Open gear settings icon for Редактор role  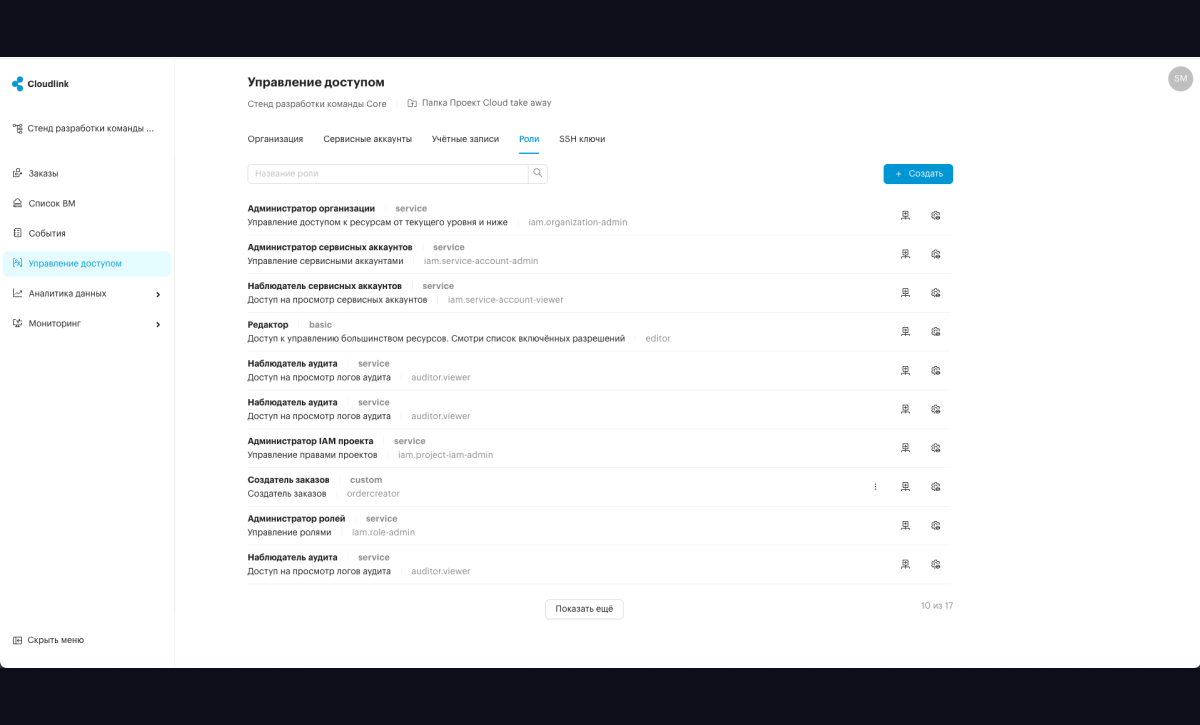[936, 332]
